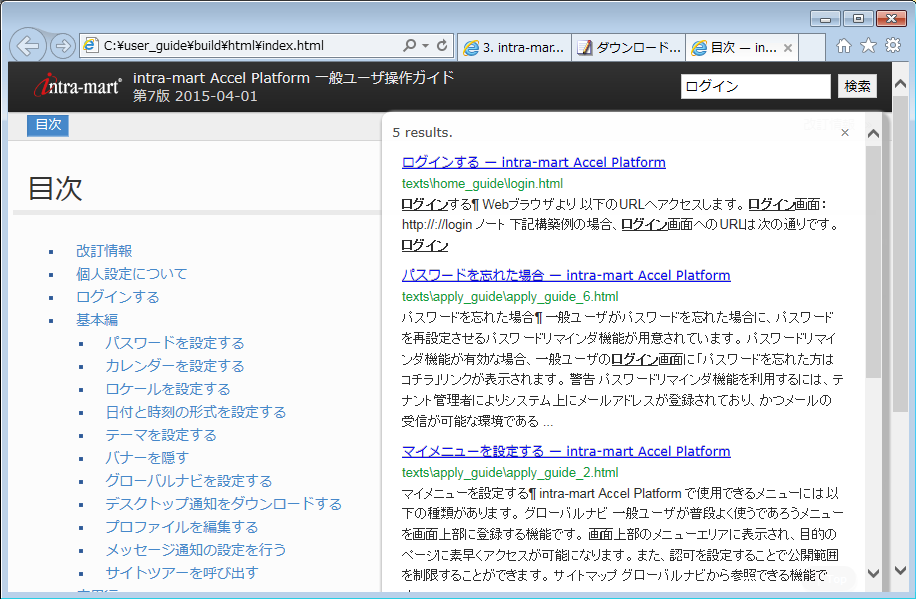
Task: Close the active 目次 browser tab
Action: click(x=788, y=47)
